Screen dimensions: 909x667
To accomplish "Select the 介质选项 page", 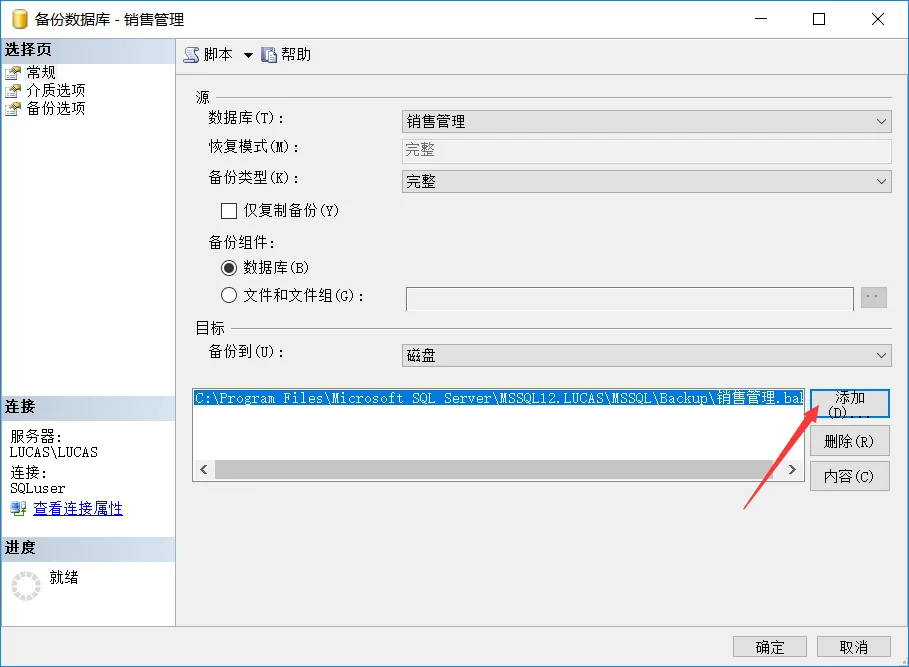I will coord(56,90).
